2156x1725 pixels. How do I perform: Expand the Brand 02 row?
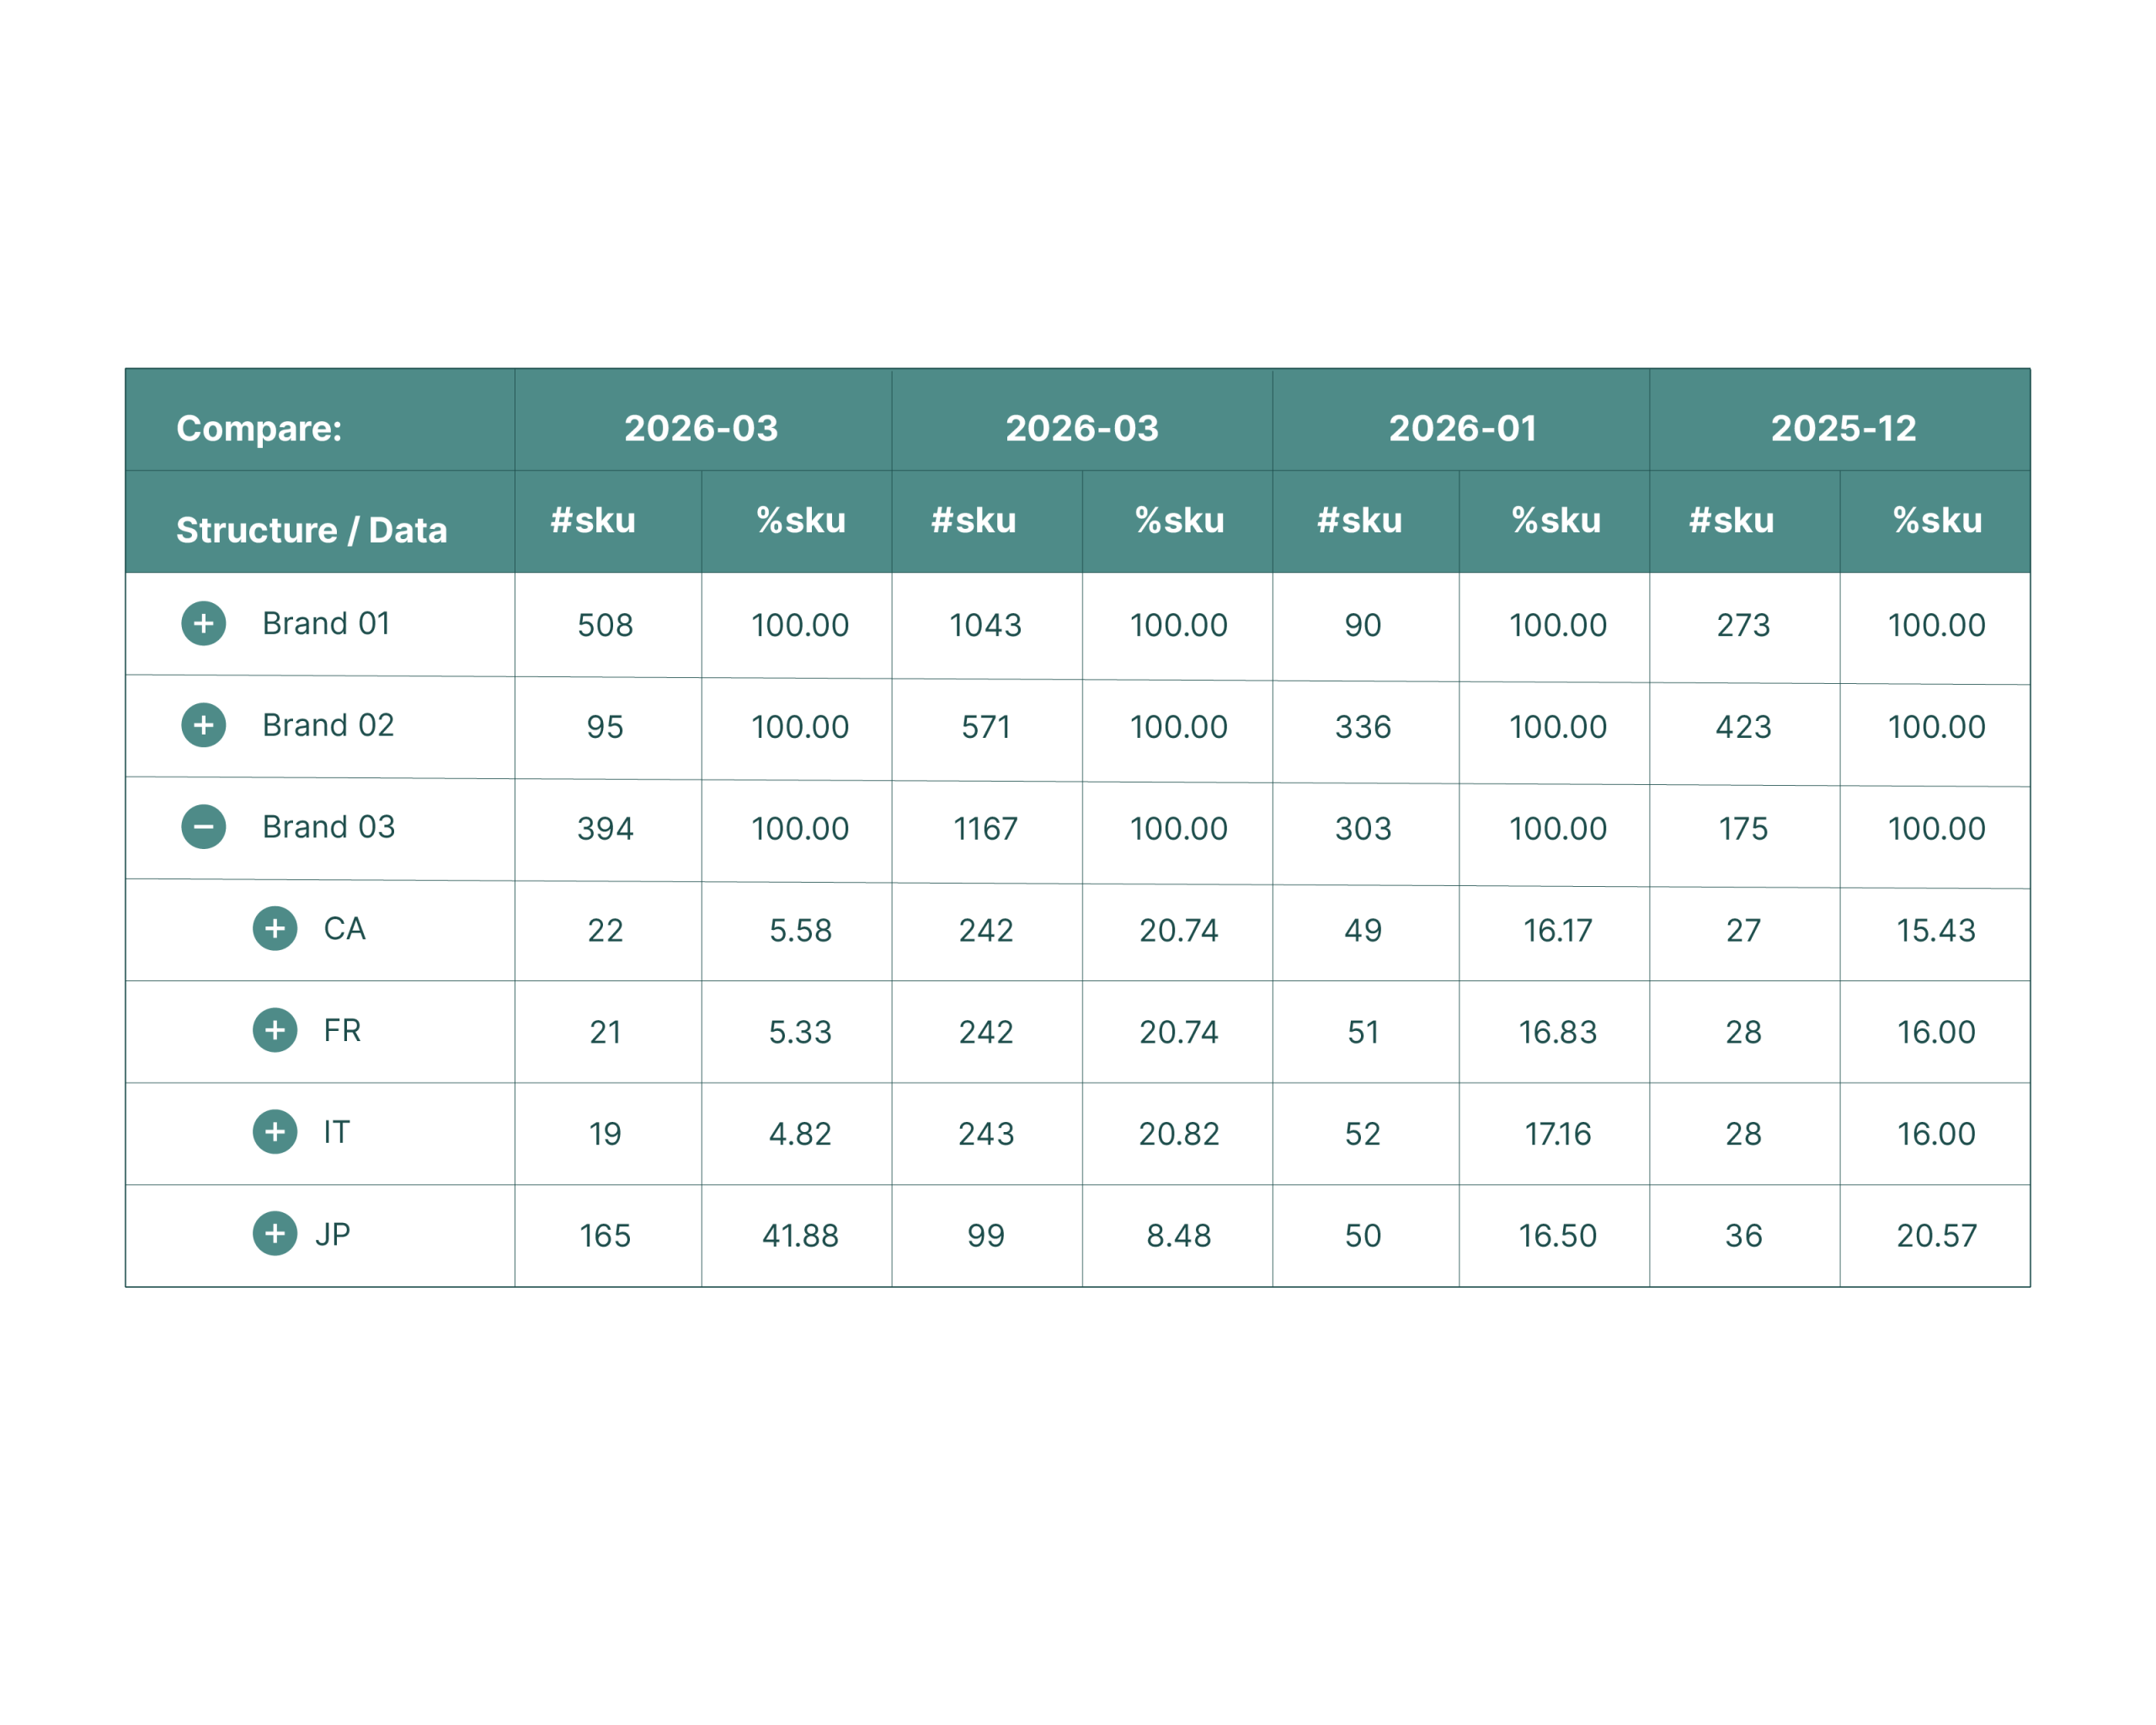point(203,725)
